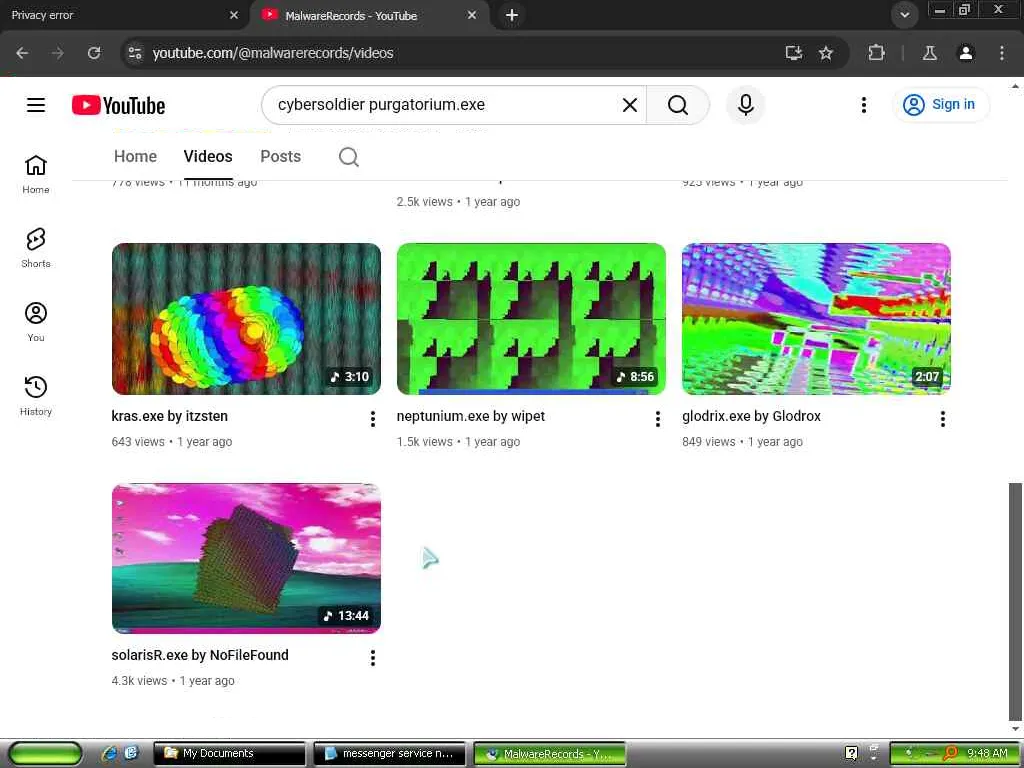Install app icon in address bar
Screen dimensions: 1024x768
[793, 53]
